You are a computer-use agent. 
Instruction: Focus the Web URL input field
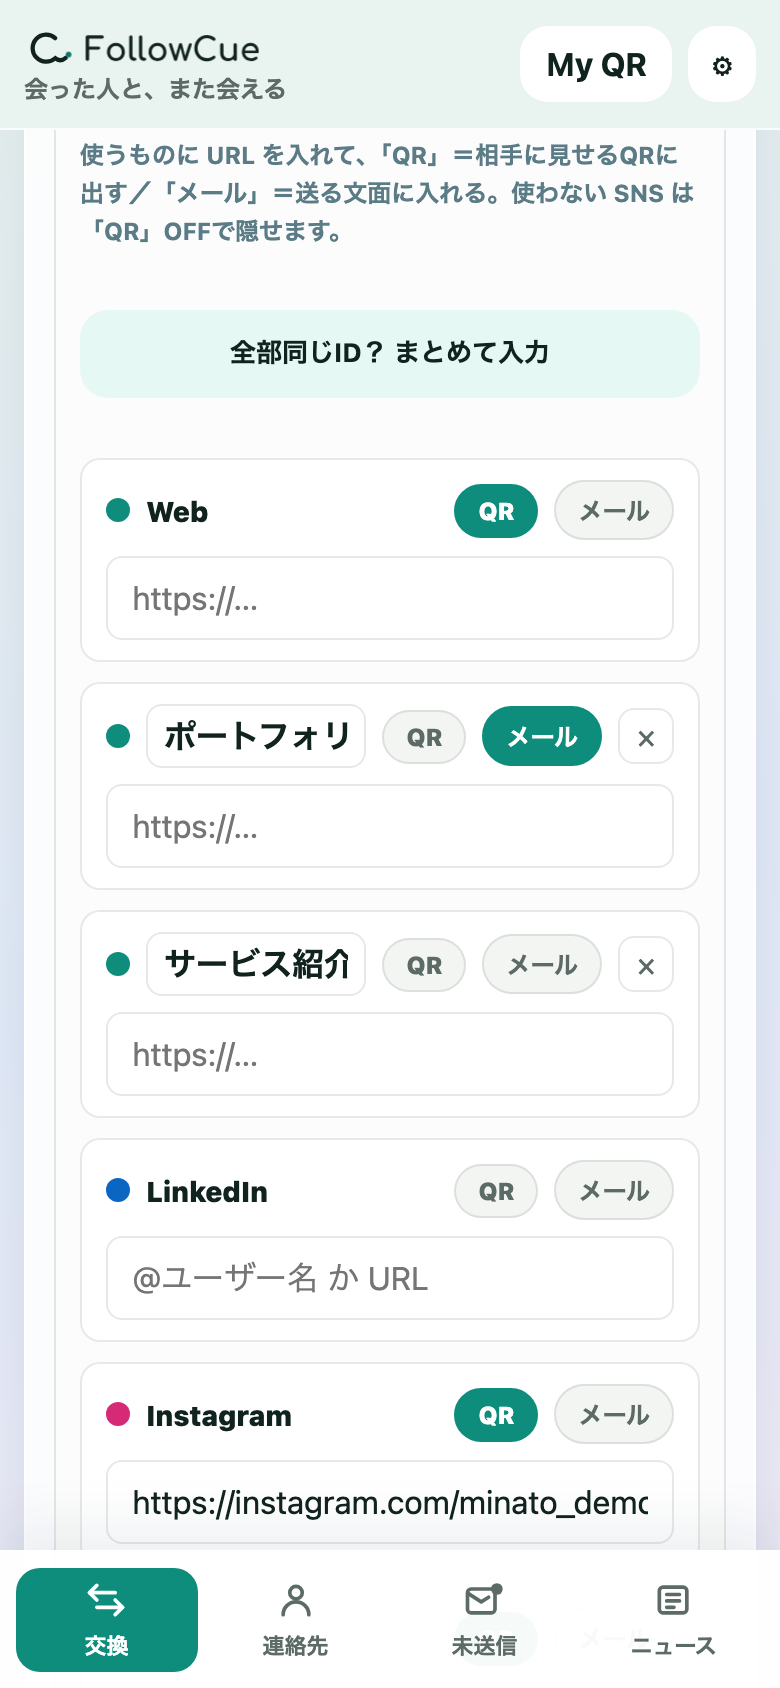(390, 598)
